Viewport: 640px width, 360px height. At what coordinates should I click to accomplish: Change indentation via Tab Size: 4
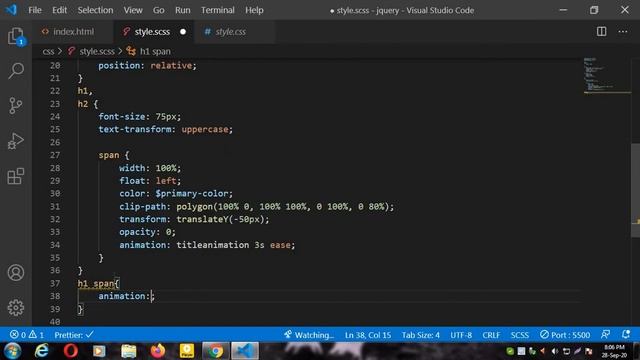click(420, 335)
